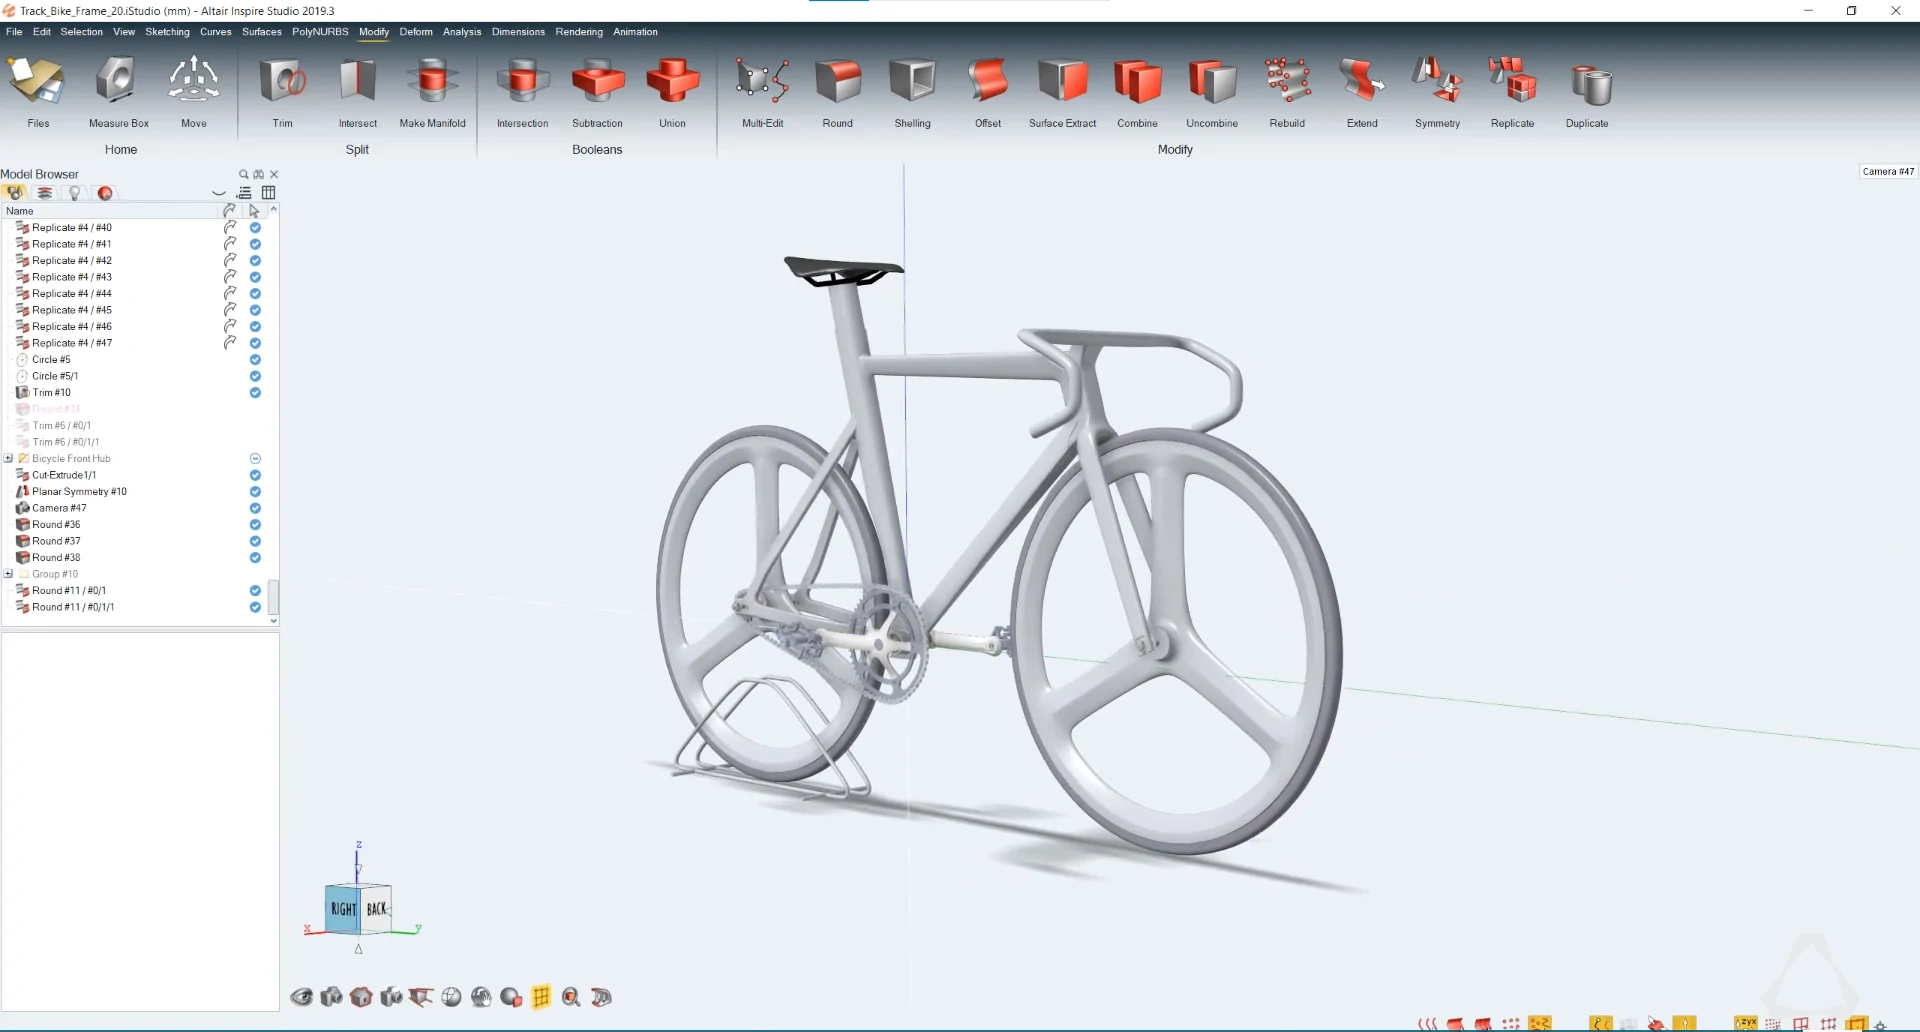Click the RIGHT face of the view cube
Image resolution: width=1920 pixels, height=1032 pixels.
coord(343,909)
